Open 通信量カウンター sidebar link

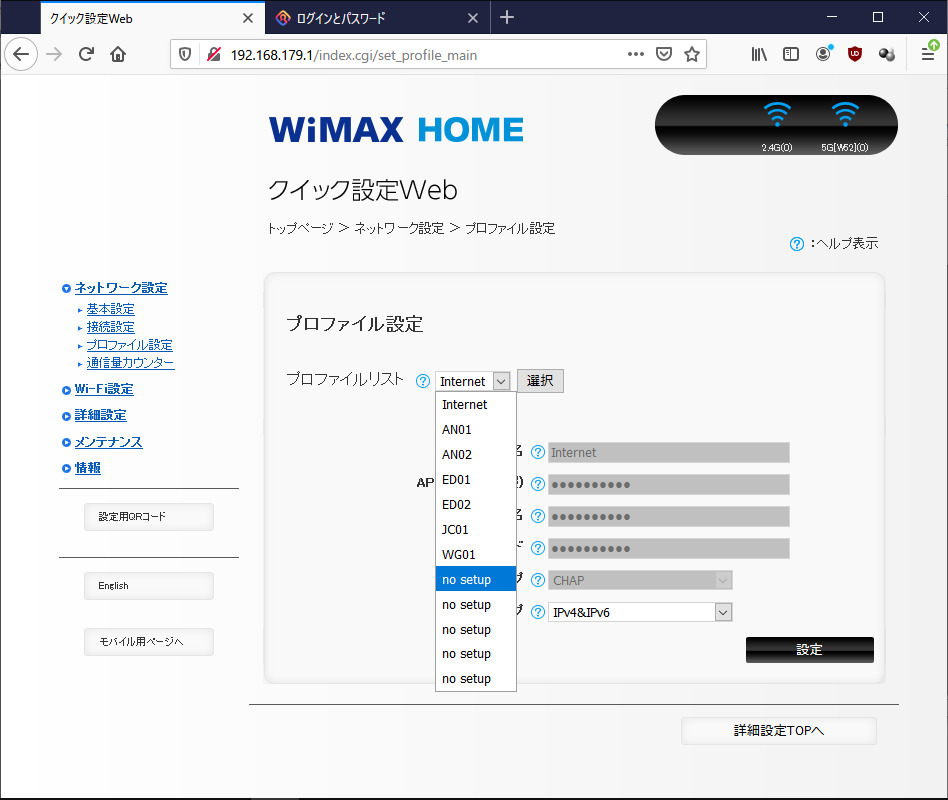tap(130, 363)
